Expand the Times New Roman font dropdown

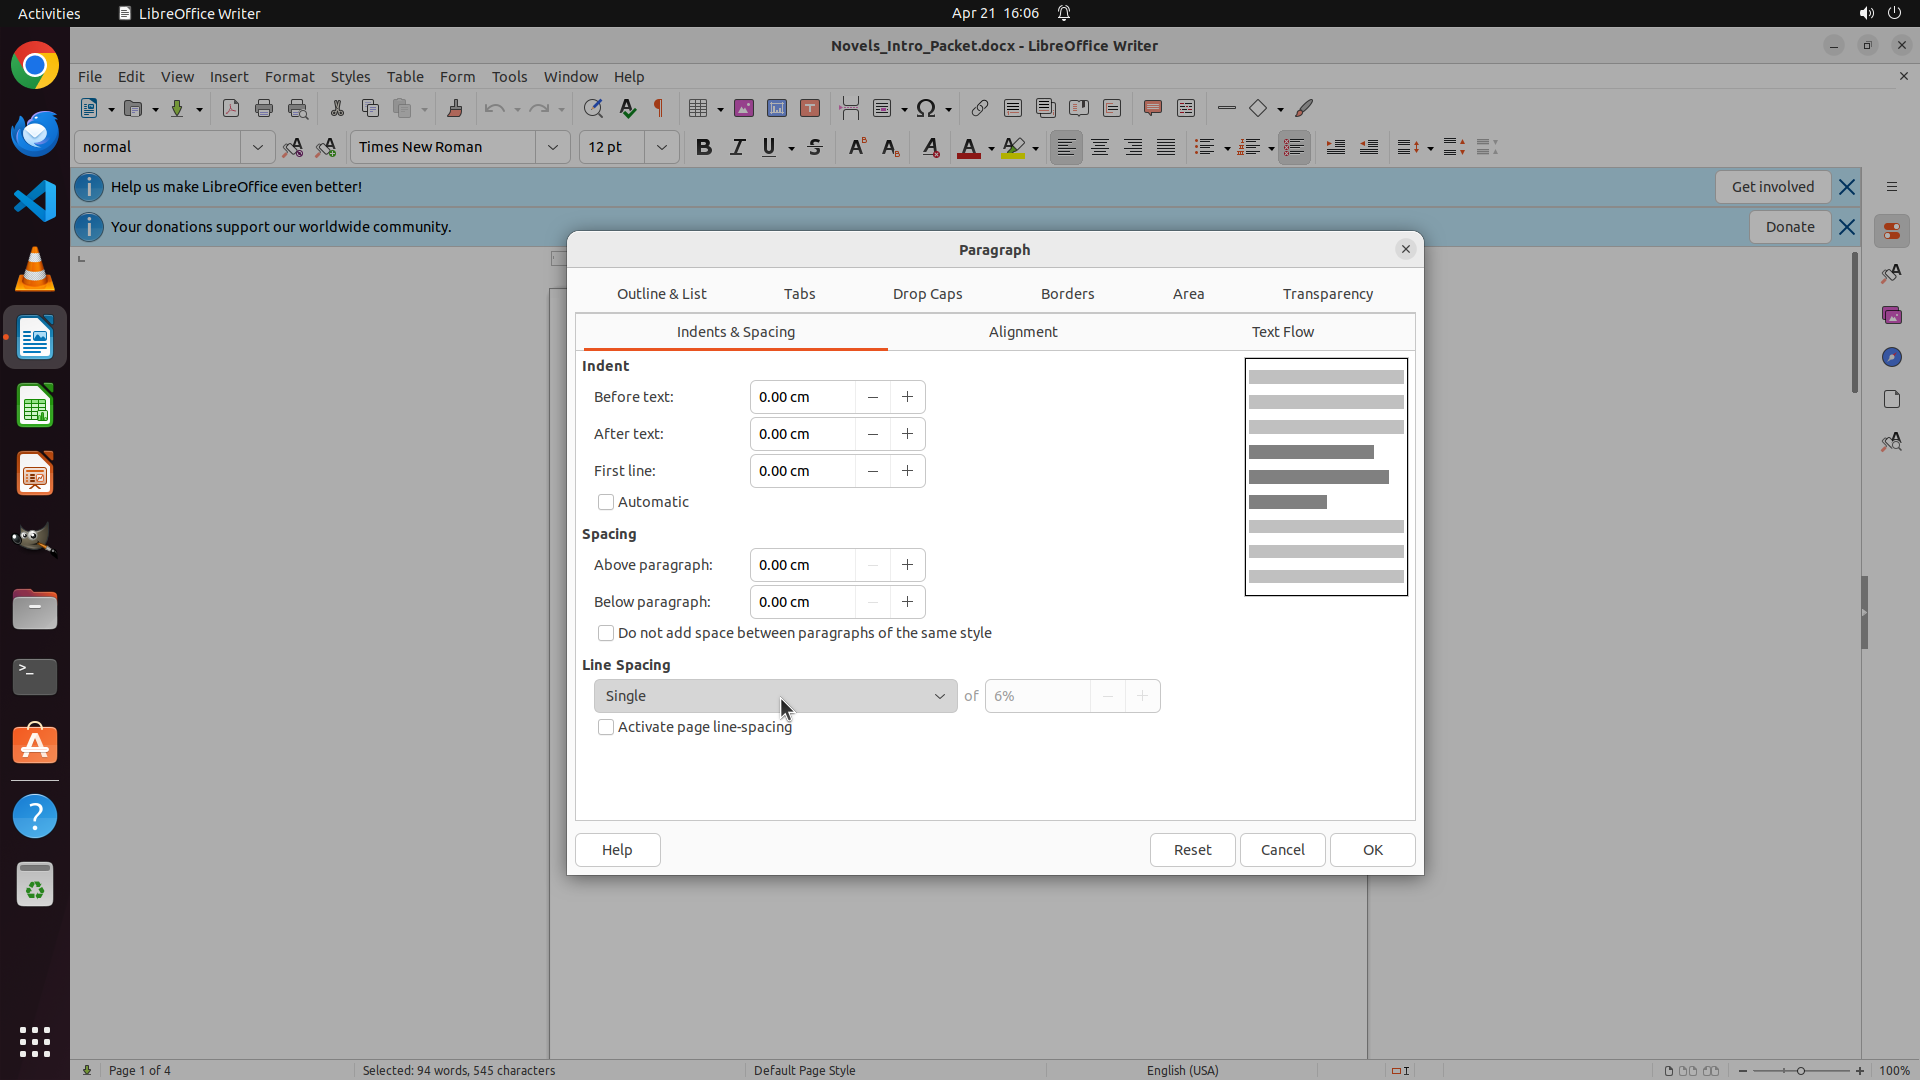click(x=552, y=147)
